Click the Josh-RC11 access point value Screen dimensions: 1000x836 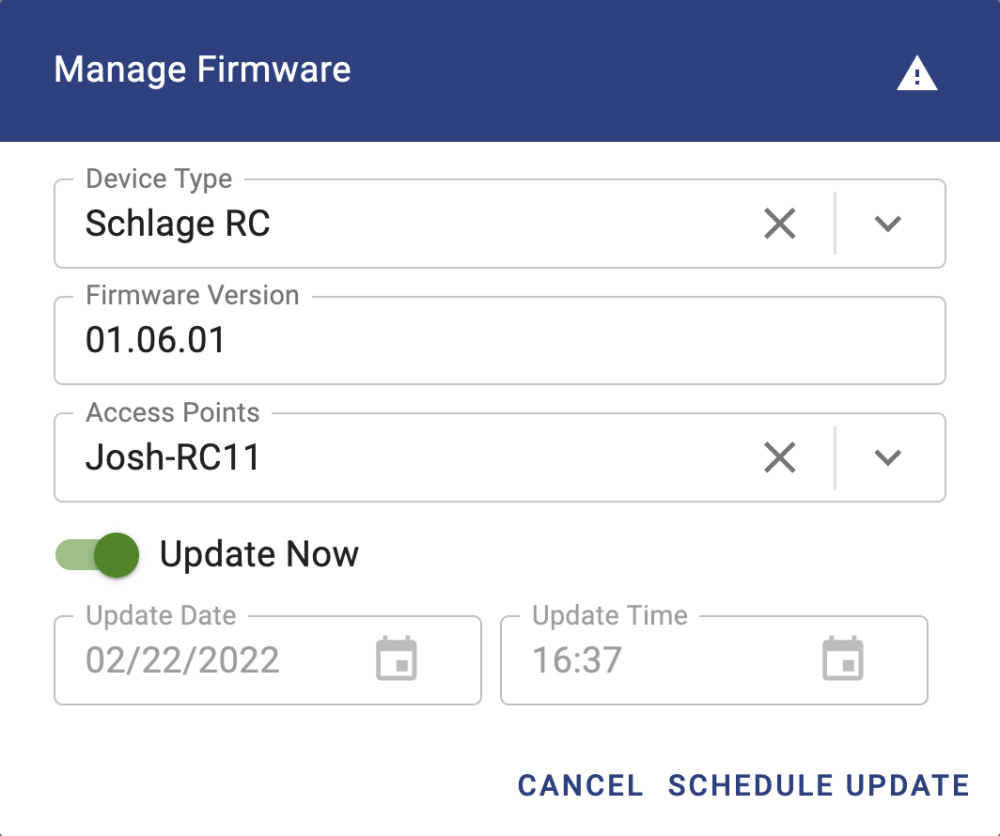pyautogui.click(x=173, y=458)
